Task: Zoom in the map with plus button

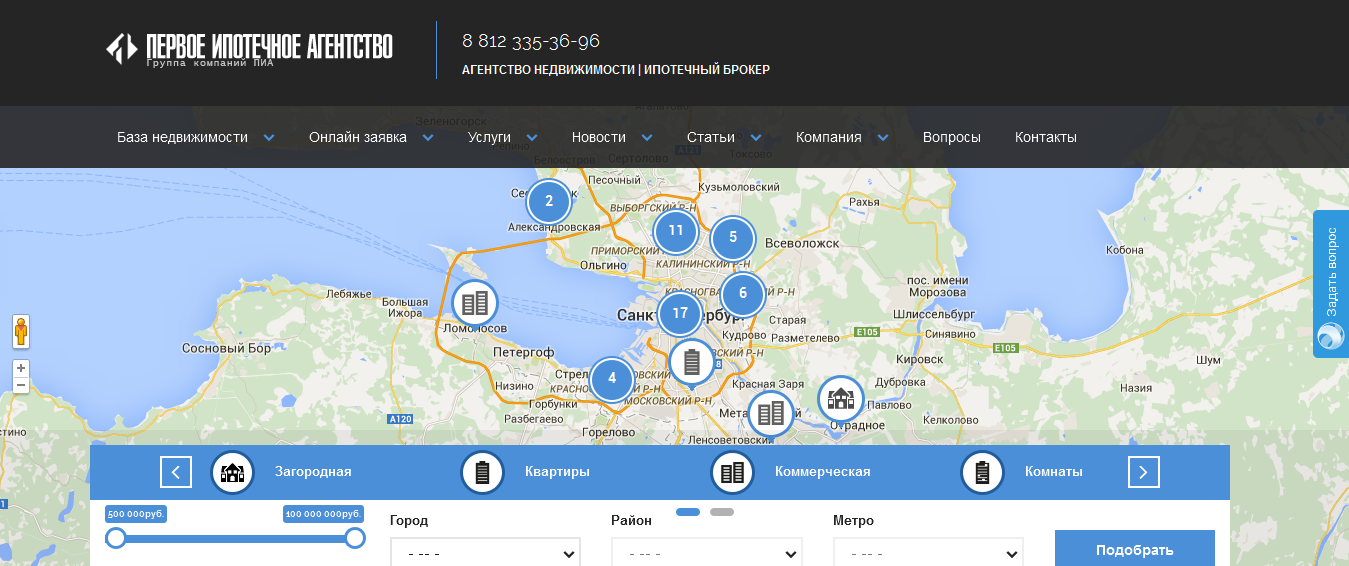Action: 21,368
